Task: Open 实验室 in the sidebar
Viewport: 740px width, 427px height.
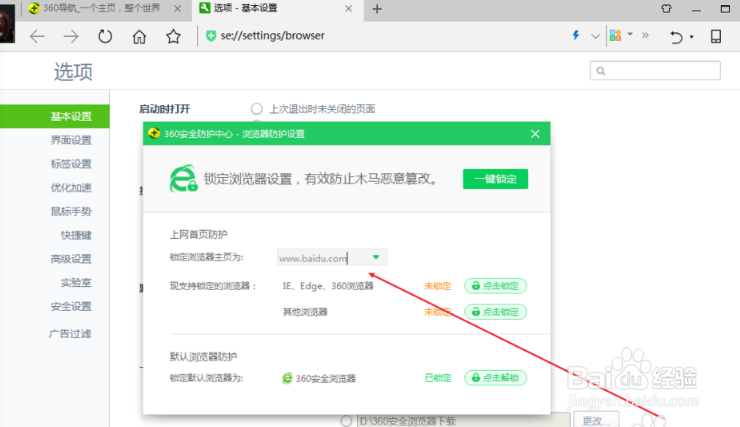Action: click(x=76, y=282)
